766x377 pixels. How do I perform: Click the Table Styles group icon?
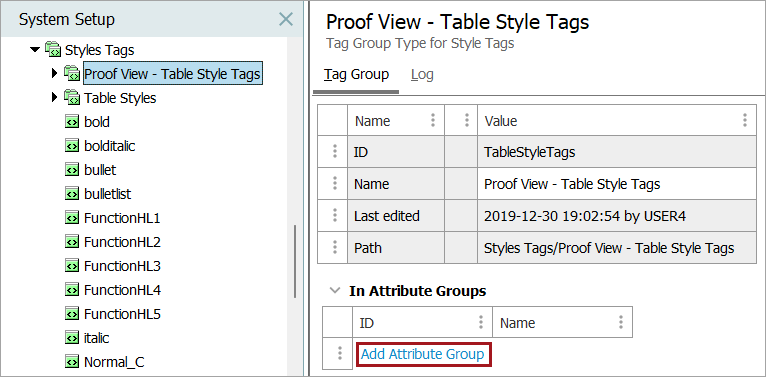(71, 98)
